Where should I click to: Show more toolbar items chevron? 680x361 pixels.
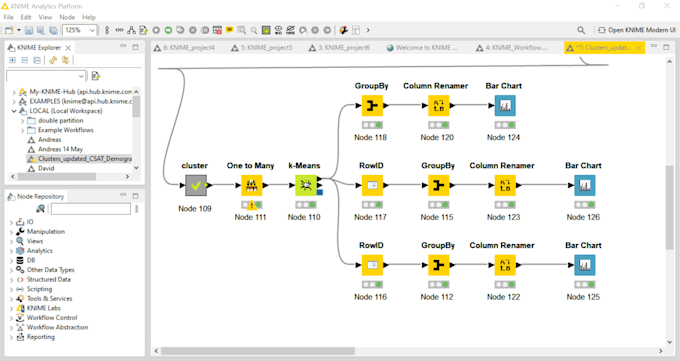pos(368,30)
